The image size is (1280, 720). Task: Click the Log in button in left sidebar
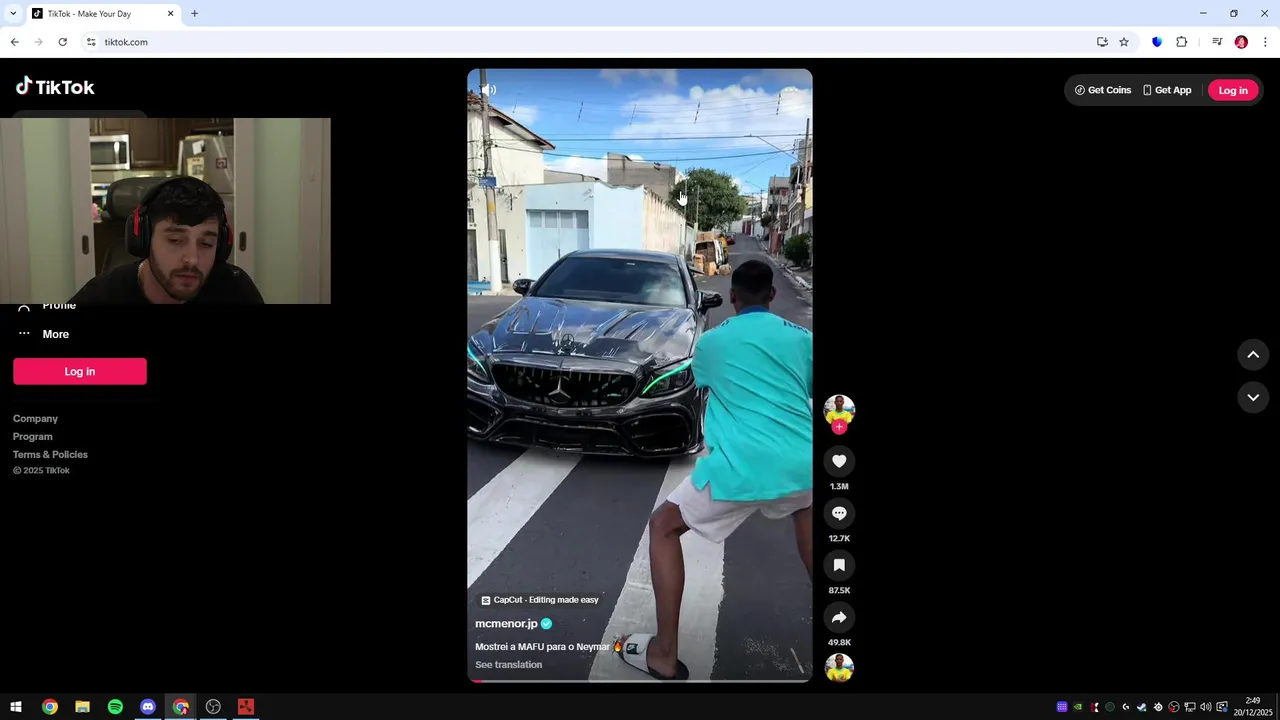80,371
